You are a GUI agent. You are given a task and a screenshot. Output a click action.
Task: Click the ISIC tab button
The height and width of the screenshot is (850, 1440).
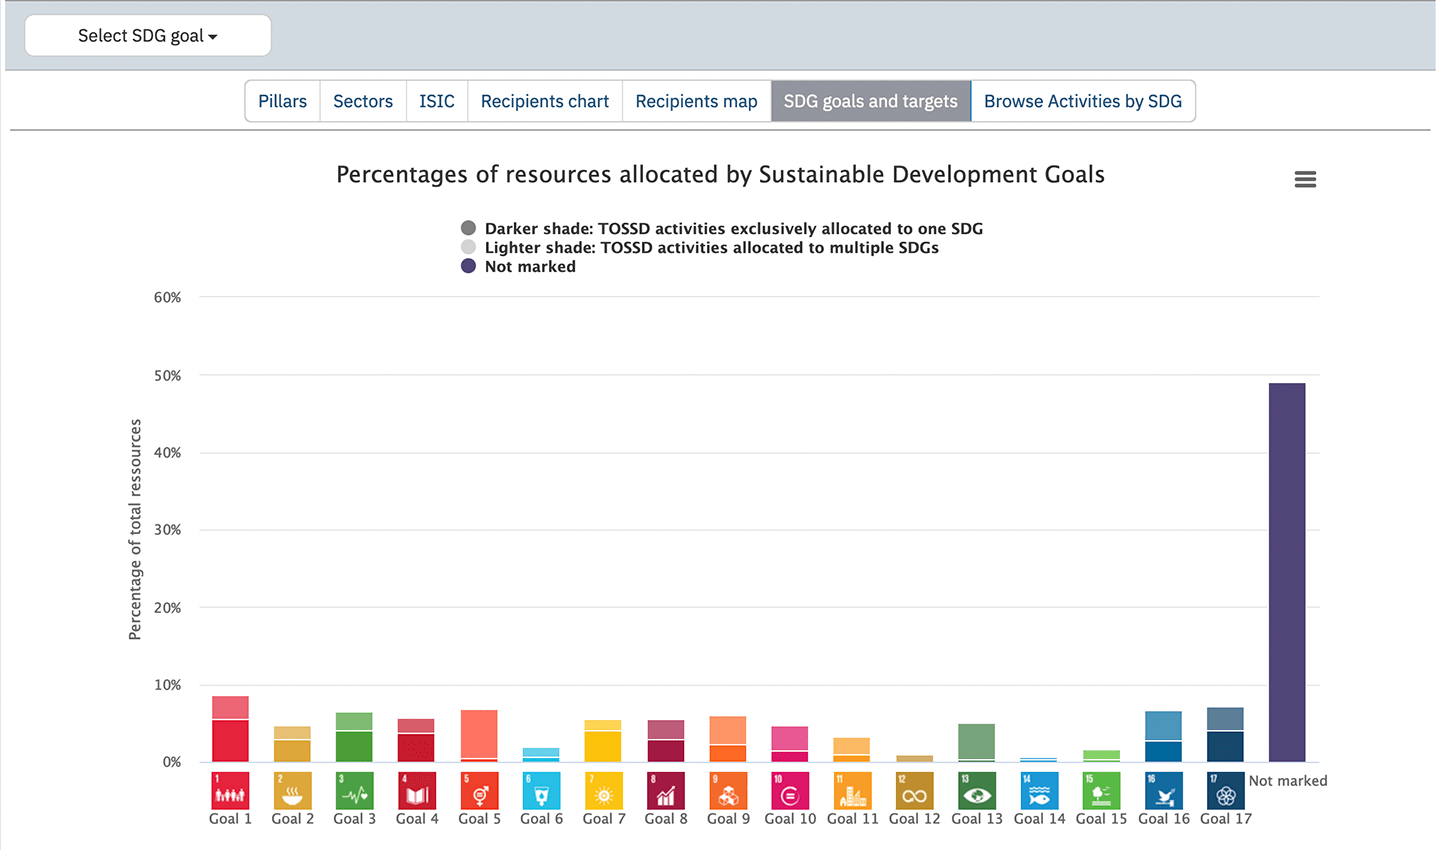coord(437,102)
